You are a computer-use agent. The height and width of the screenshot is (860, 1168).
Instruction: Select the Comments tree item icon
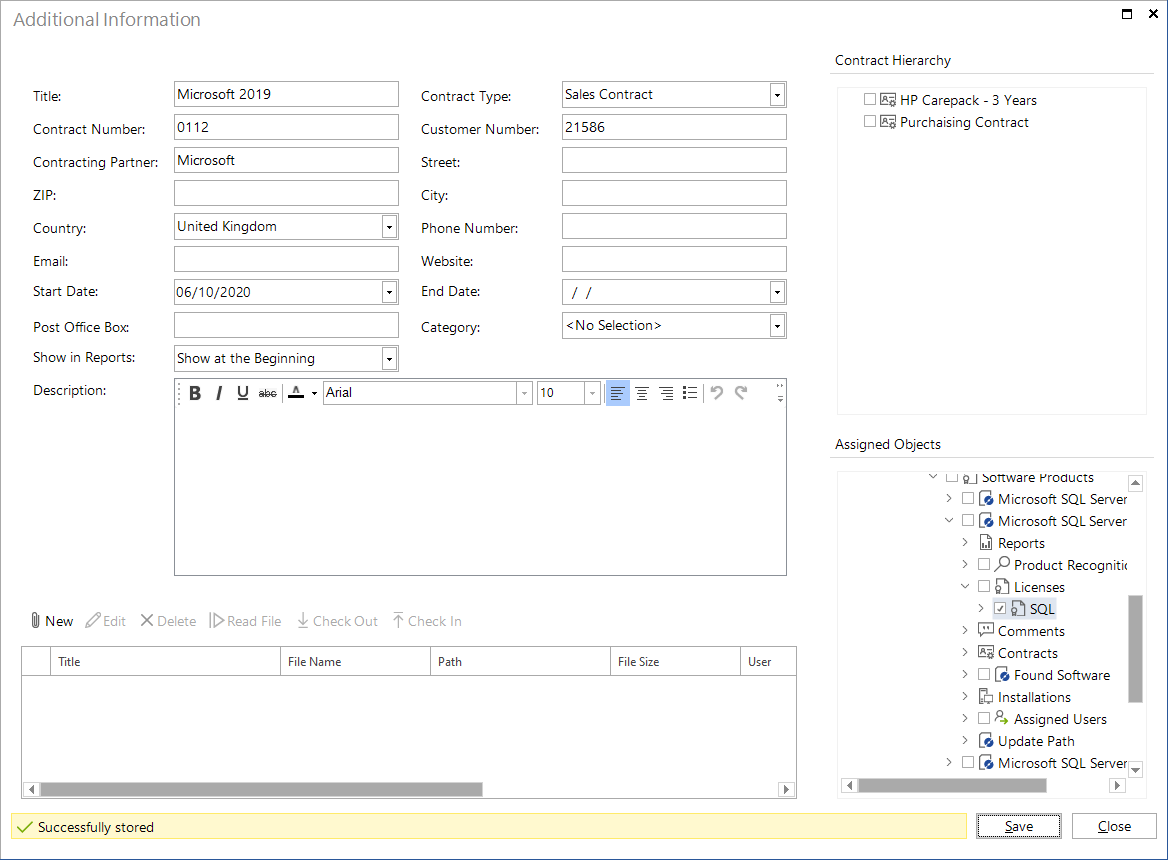click(x=986, y=630)
